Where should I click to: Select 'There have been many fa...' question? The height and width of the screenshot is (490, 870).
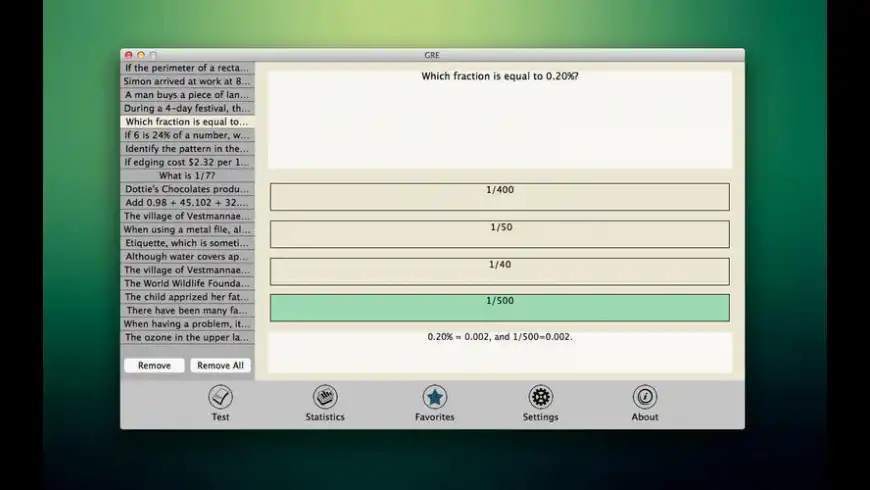click(188, 310)
